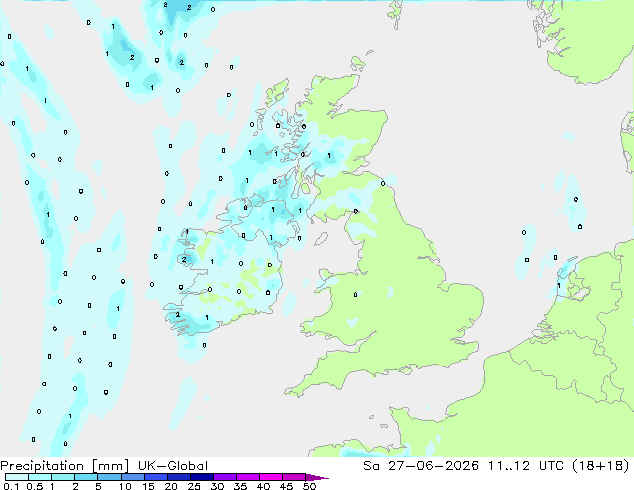Click the '10' legend scale label
The width and height of the screenshot is (634, 490).
coord(125,486)
